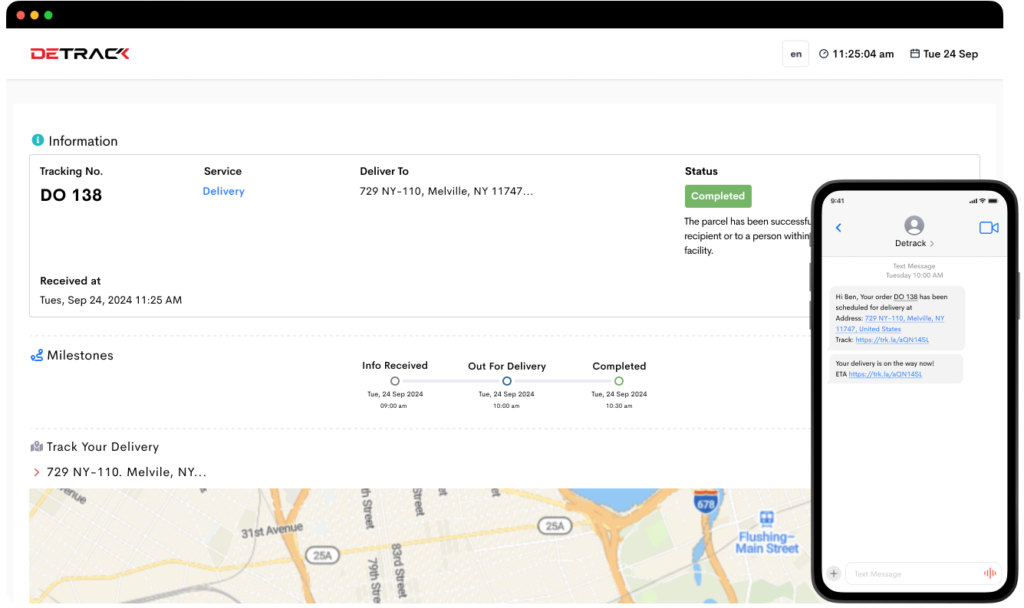The height and width of the screenshot is (608, 1024).
Task: Tap the voice dictation icon in the message bar
Action: [990, 574]
